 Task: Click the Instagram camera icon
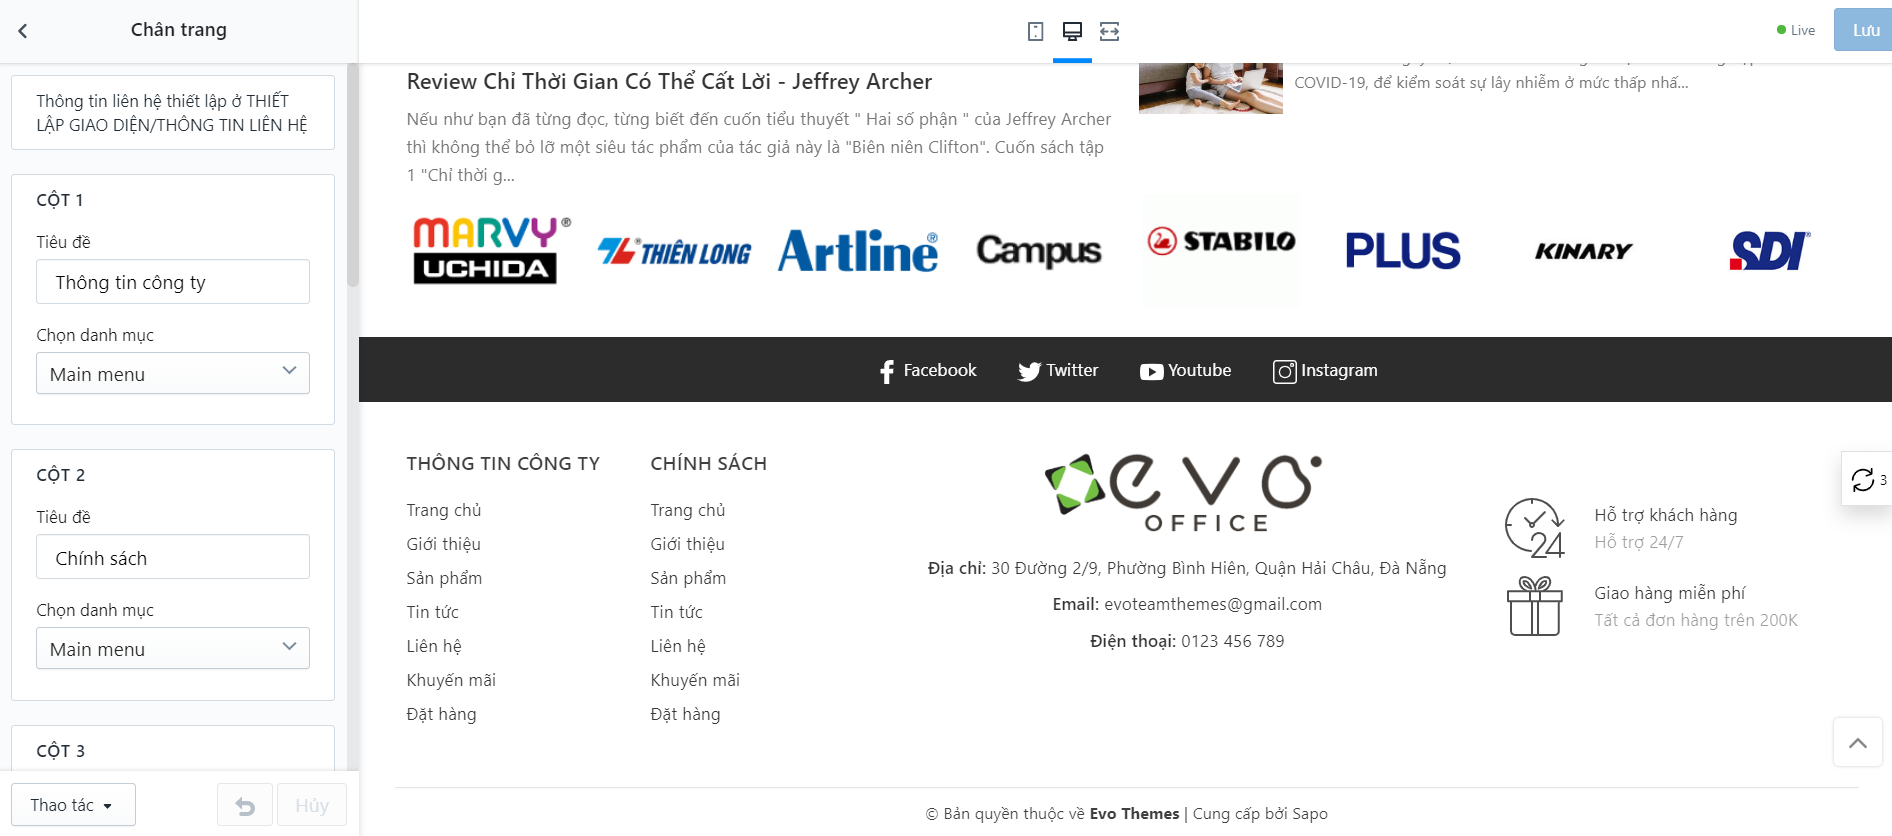[x=1284, y=371]
